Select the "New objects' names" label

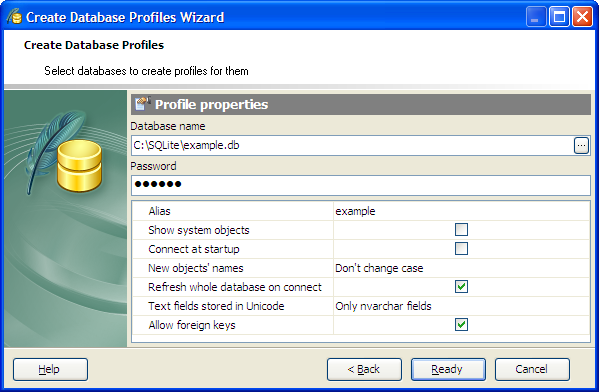(196, 268)
